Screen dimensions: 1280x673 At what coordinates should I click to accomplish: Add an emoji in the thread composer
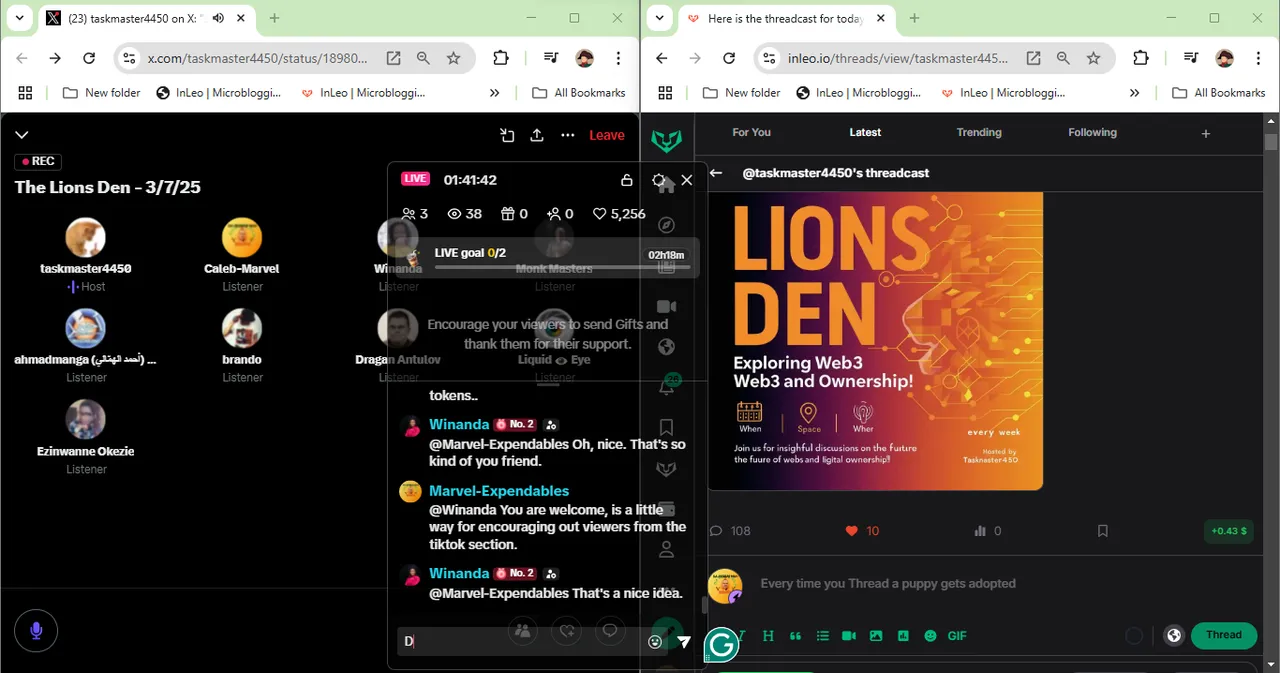[930, 636]
